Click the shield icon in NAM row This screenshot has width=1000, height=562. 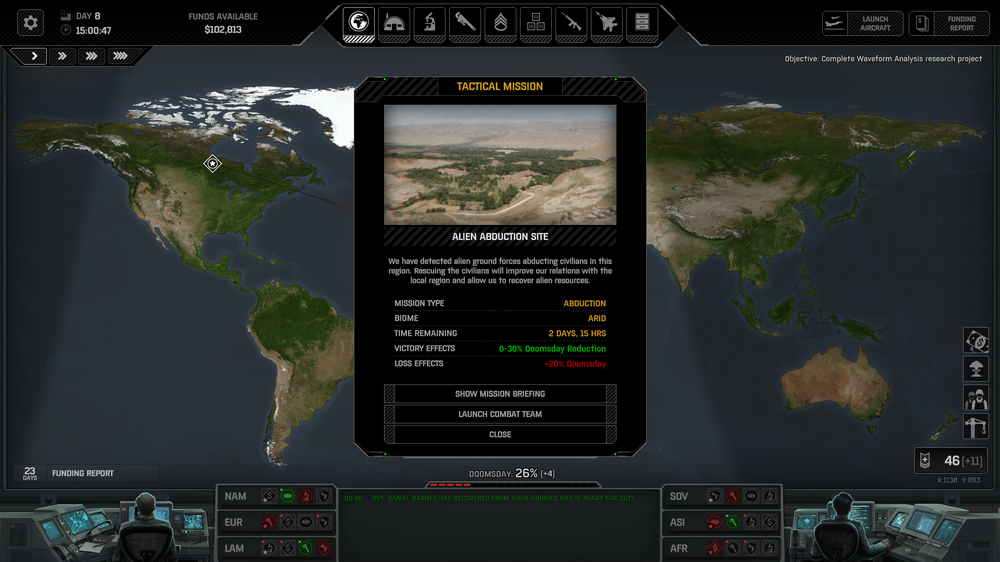pyautogui.click(x=324, y=496)
